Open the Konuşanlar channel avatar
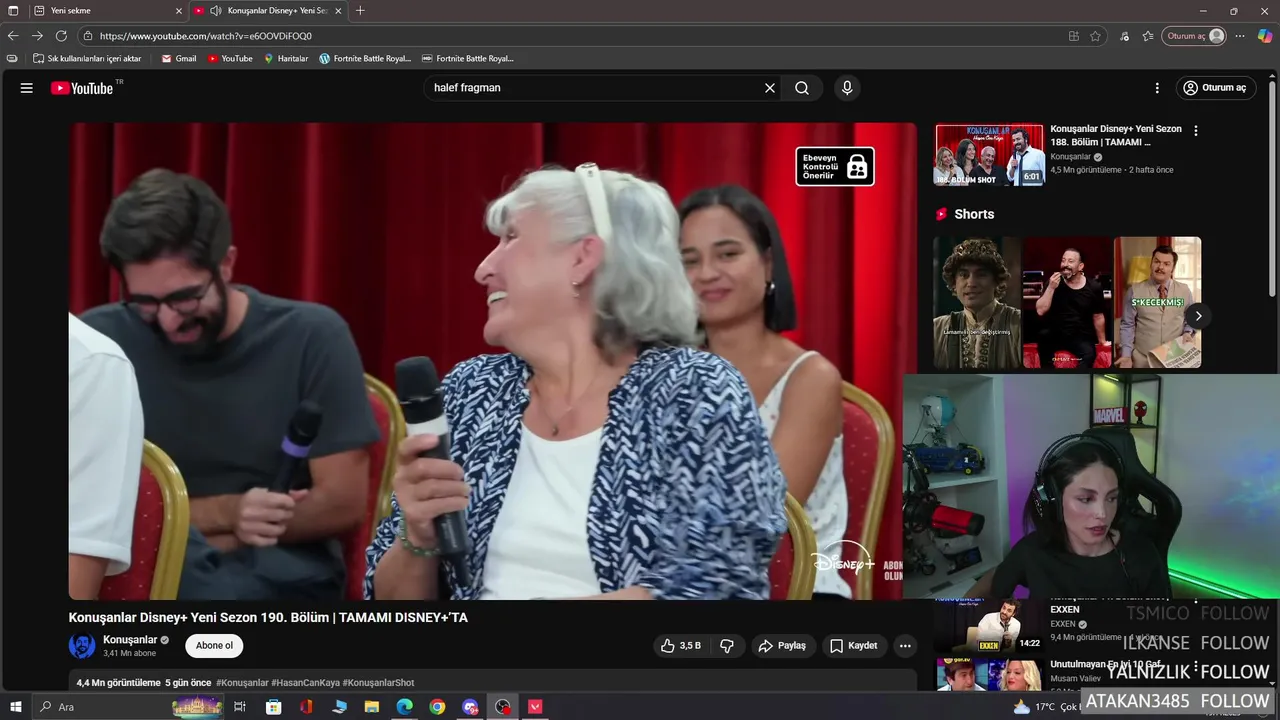1280x720 pixels. click(82, 646)
